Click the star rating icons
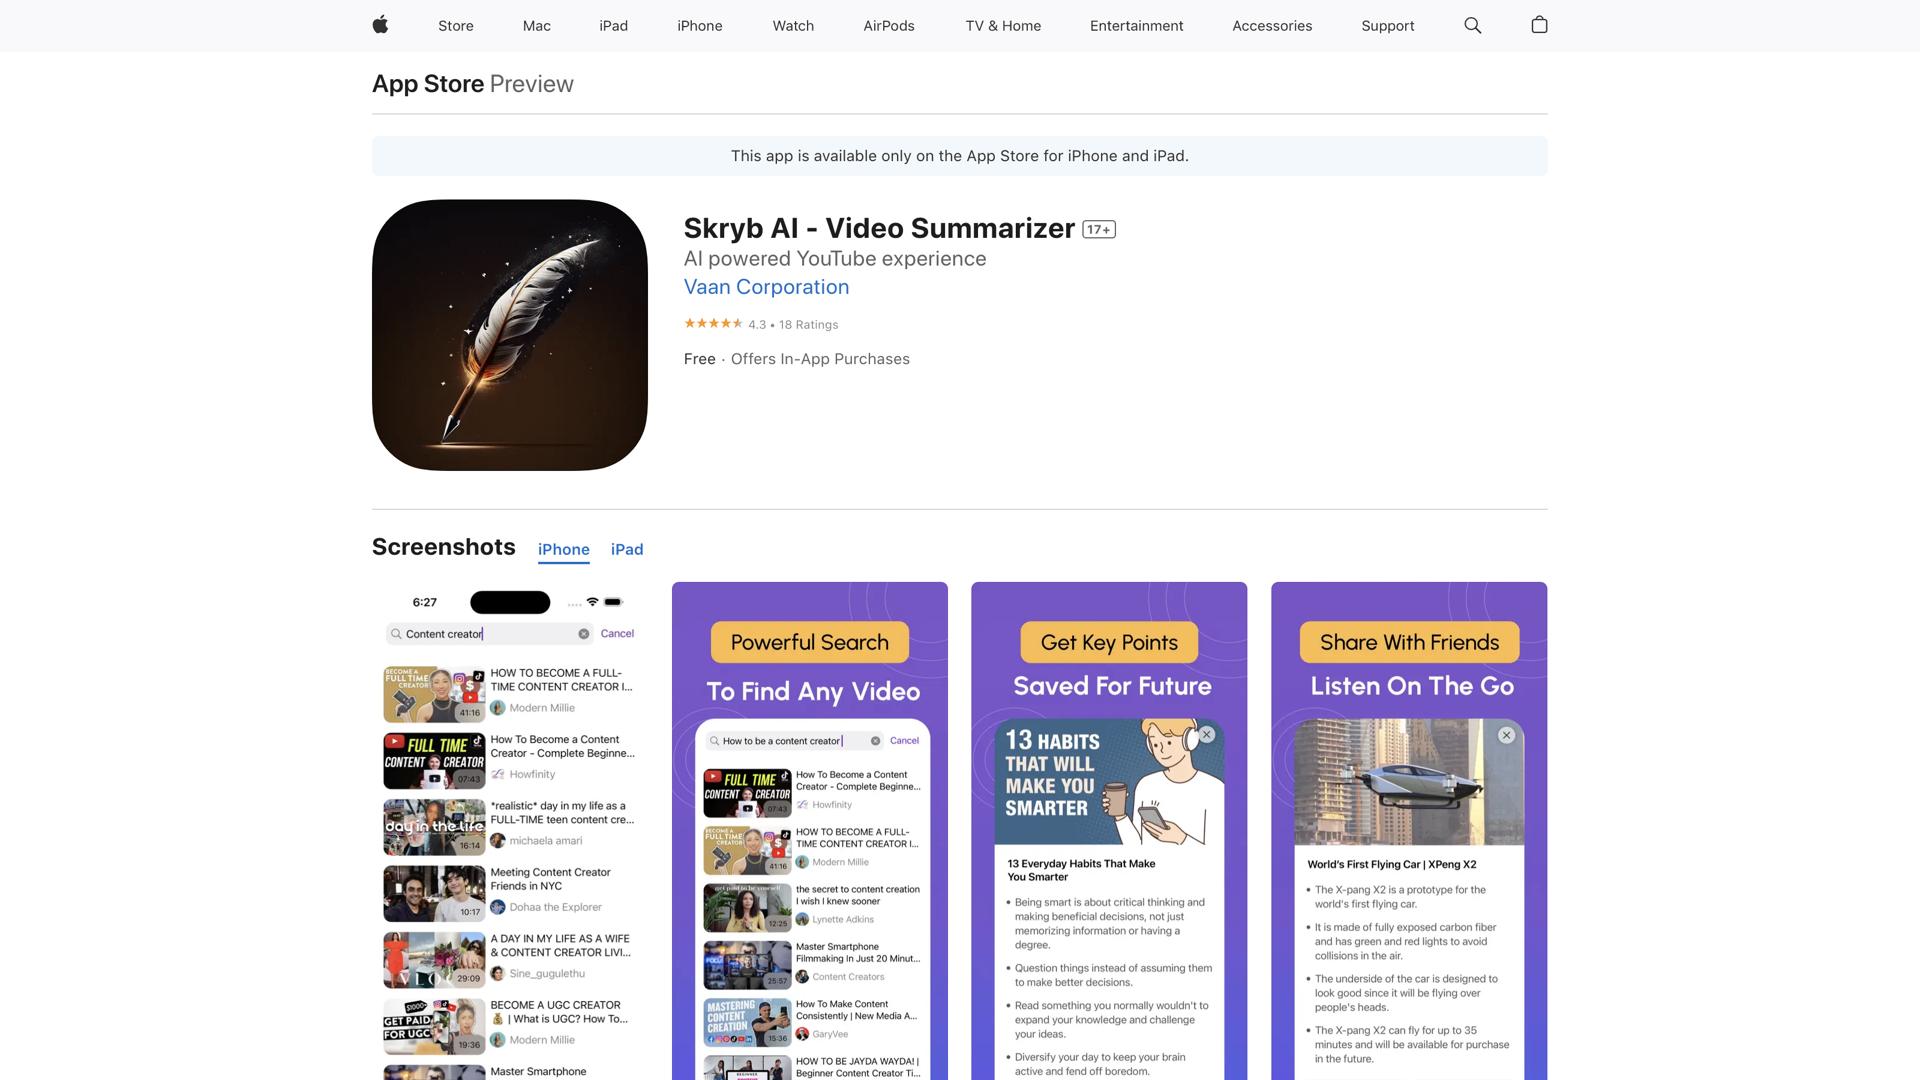 [x=713, y=324]
